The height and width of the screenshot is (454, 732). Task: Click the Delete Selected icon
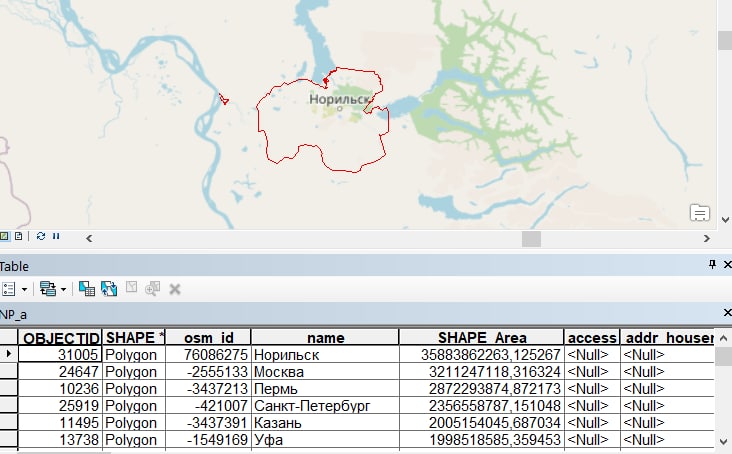[x=175, y=290]
